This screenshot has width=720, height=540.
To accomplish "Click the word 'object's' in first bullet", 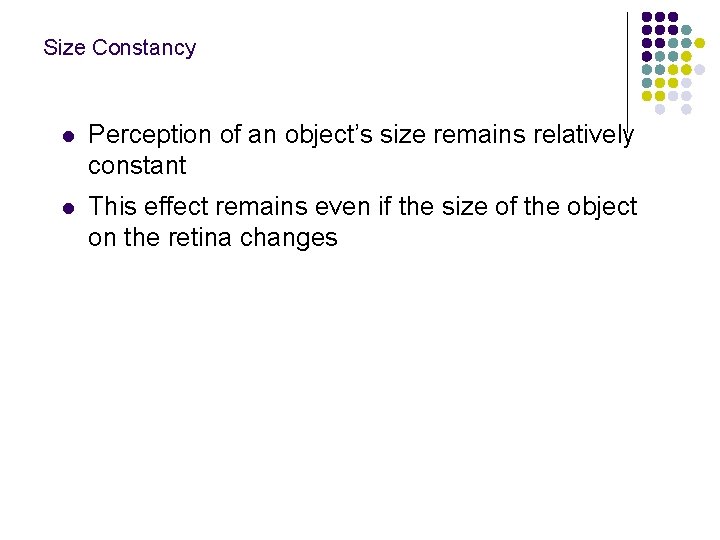I will (x=328, y=136).
